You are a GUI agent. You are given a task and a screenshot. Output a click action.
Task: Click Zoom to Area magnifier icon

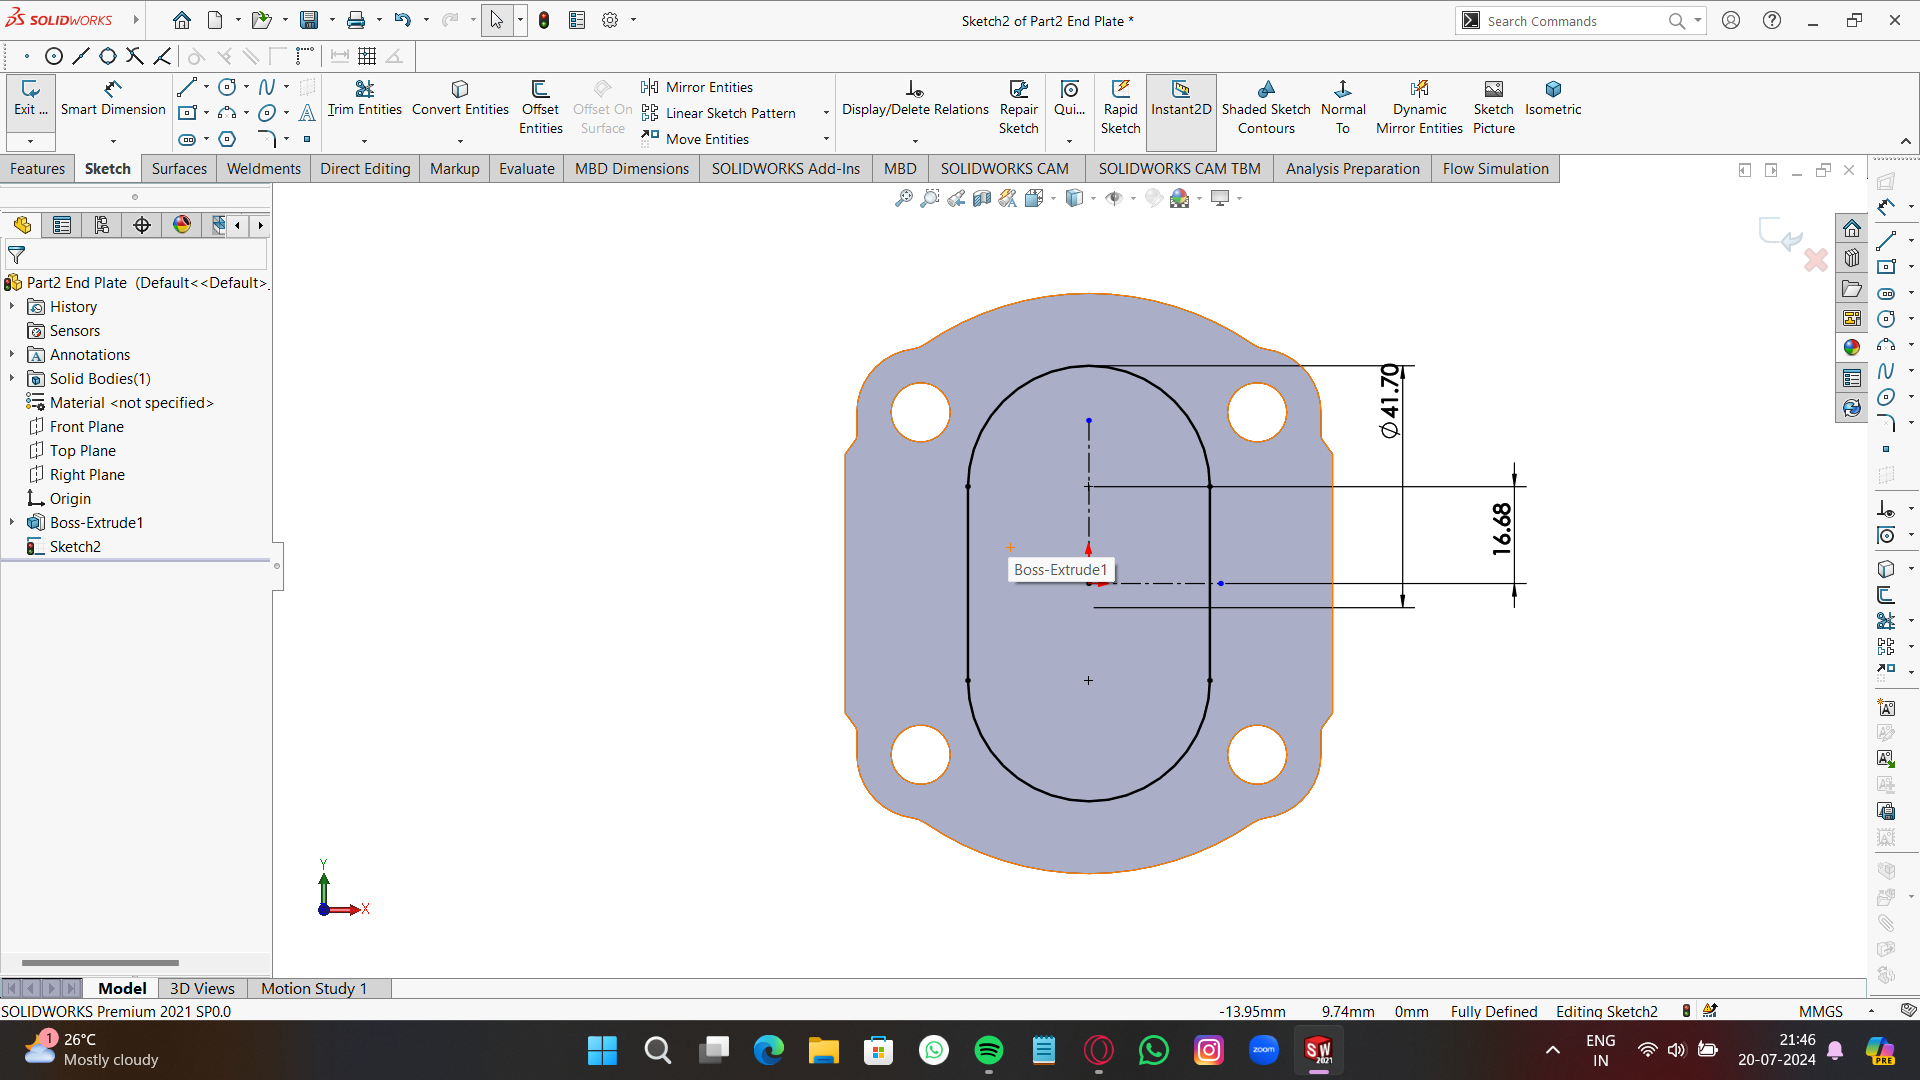(x=930, y=198)
